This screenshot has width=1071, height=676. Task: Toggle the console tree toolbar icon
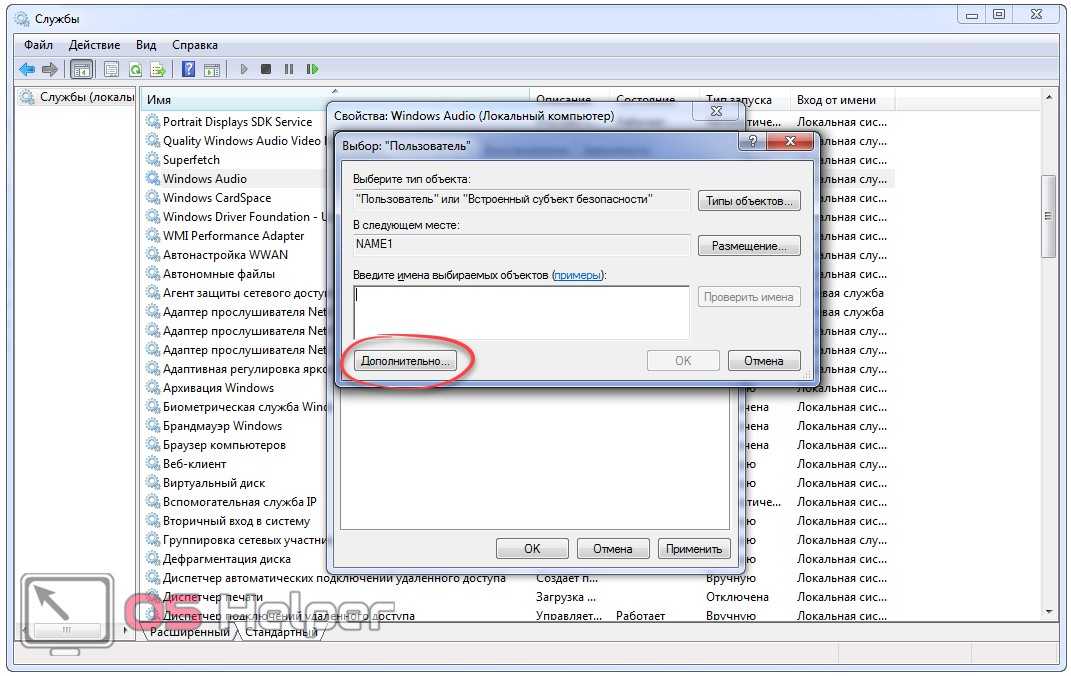[81, 70]
